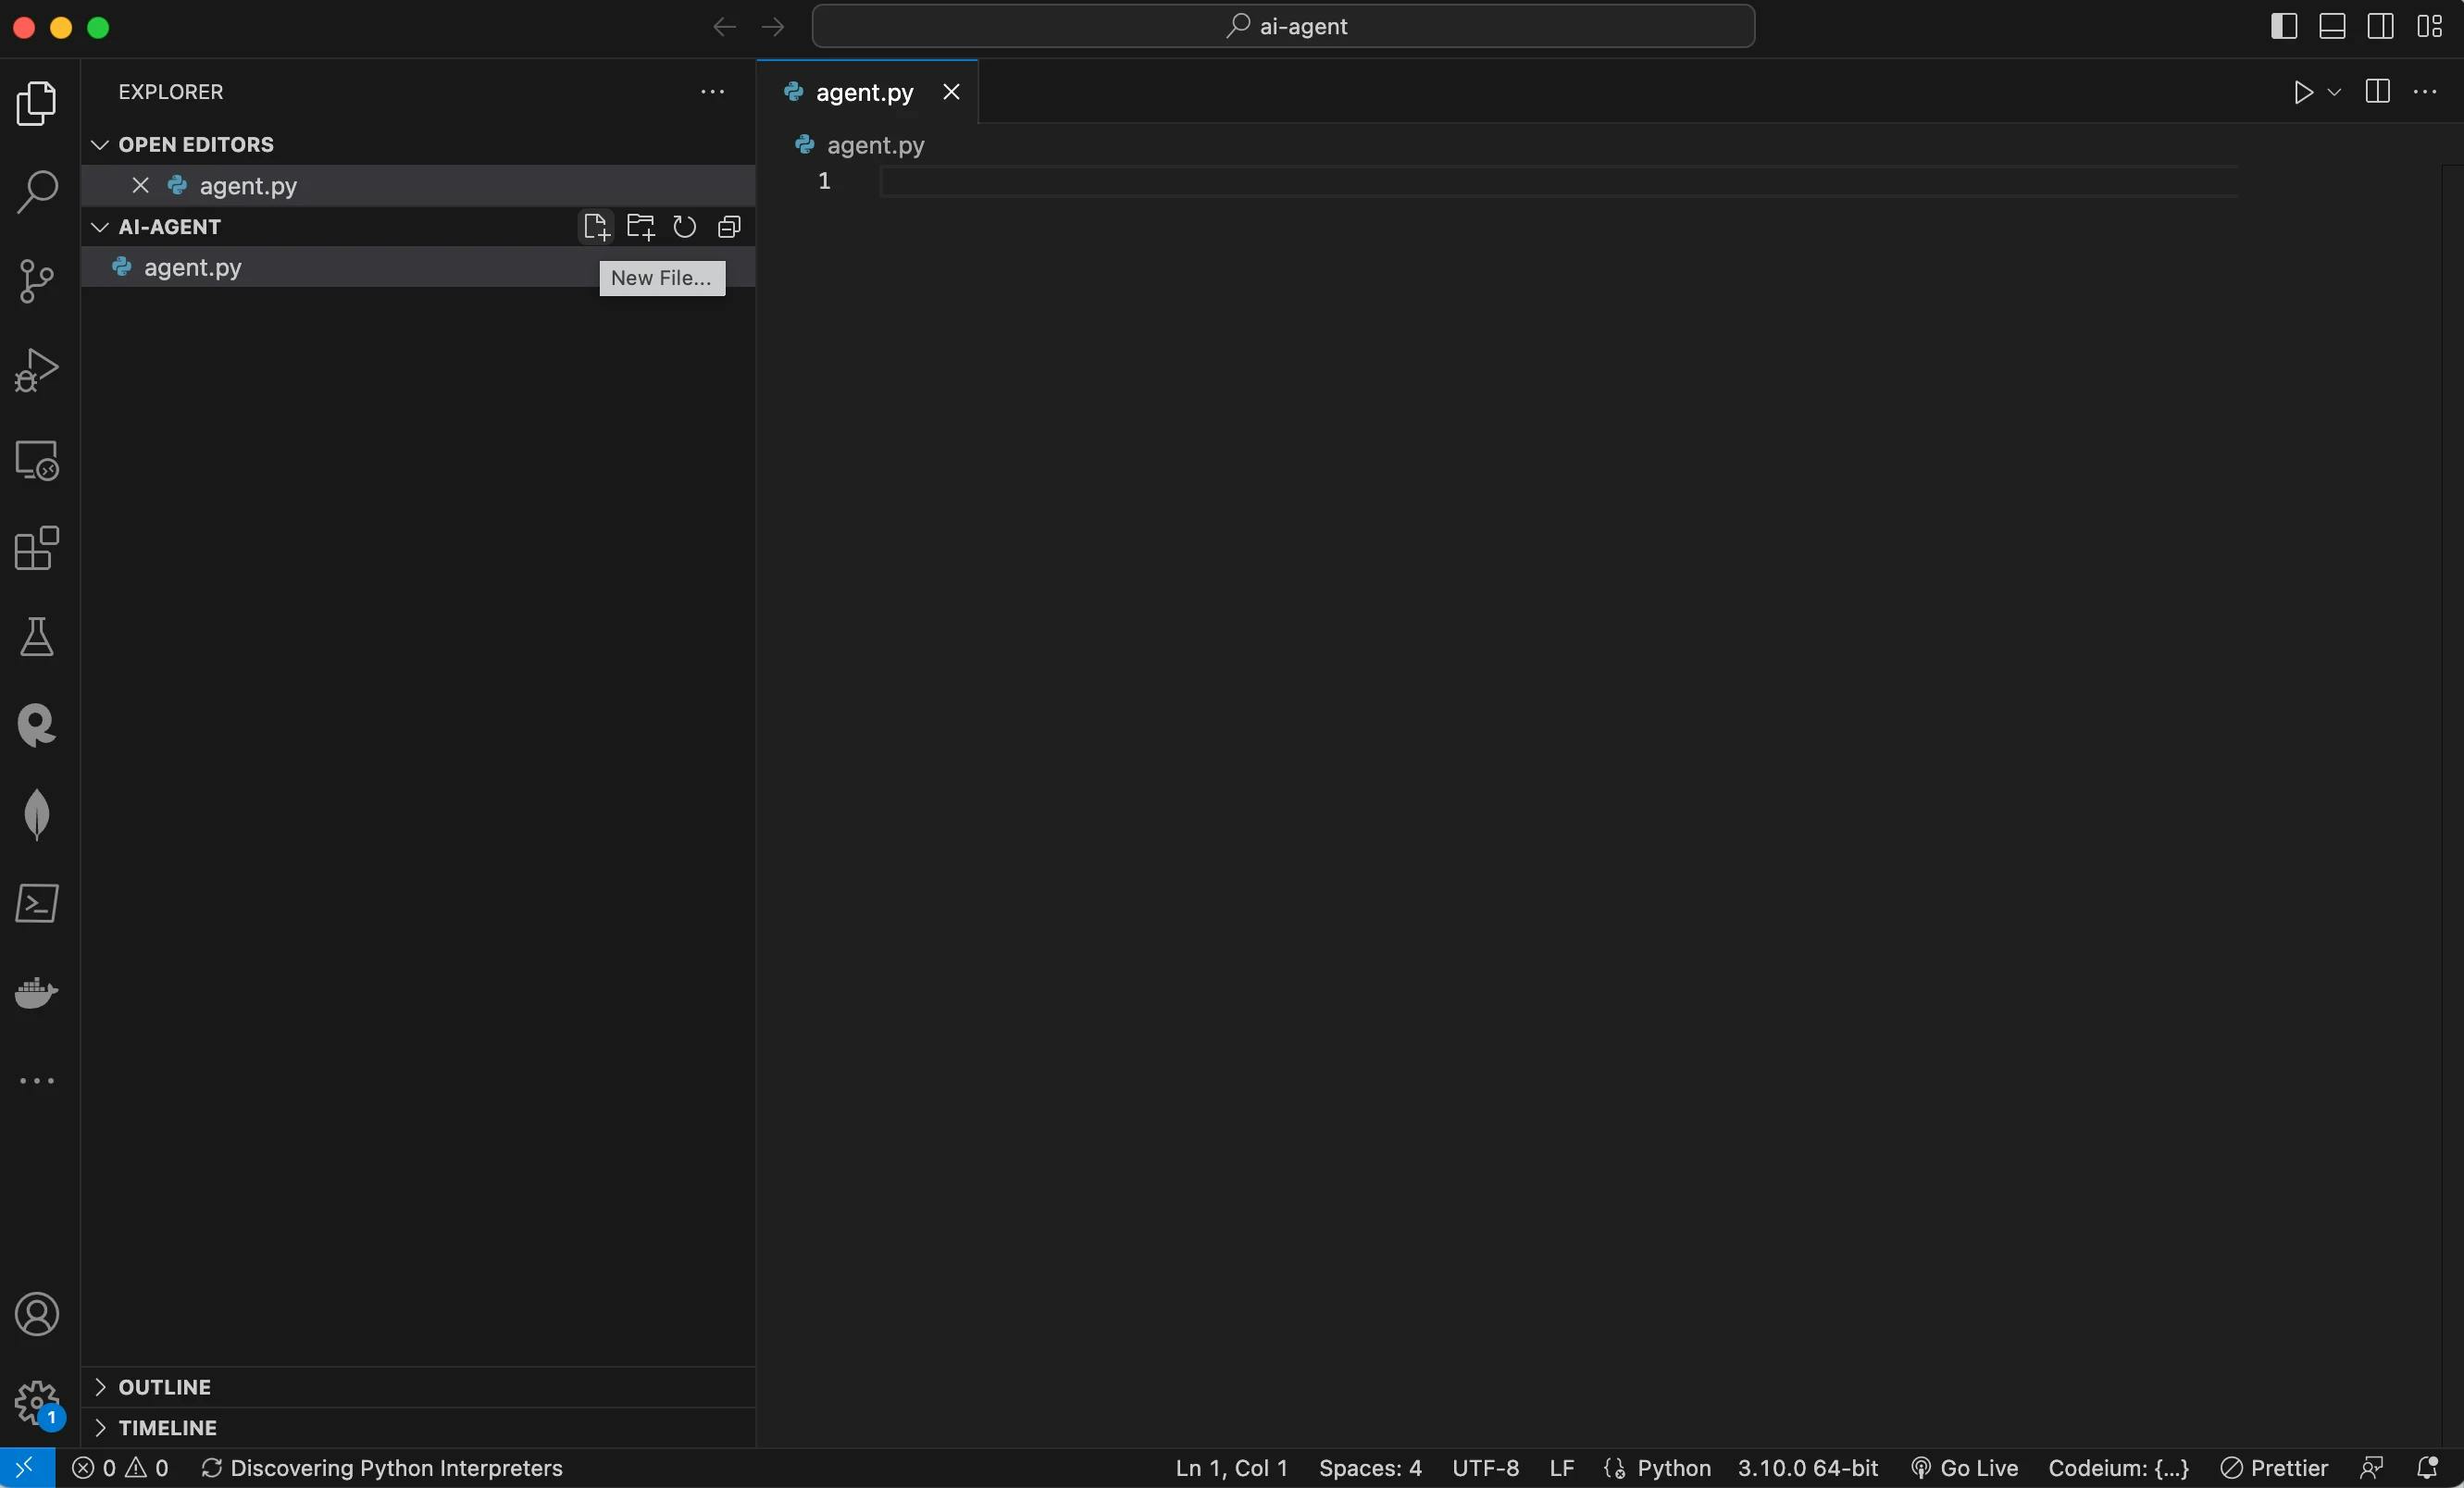Click the ai-agent search command box
Screen dimensions: 2464x1488
pyautogui.click(x=1283, y=26)
